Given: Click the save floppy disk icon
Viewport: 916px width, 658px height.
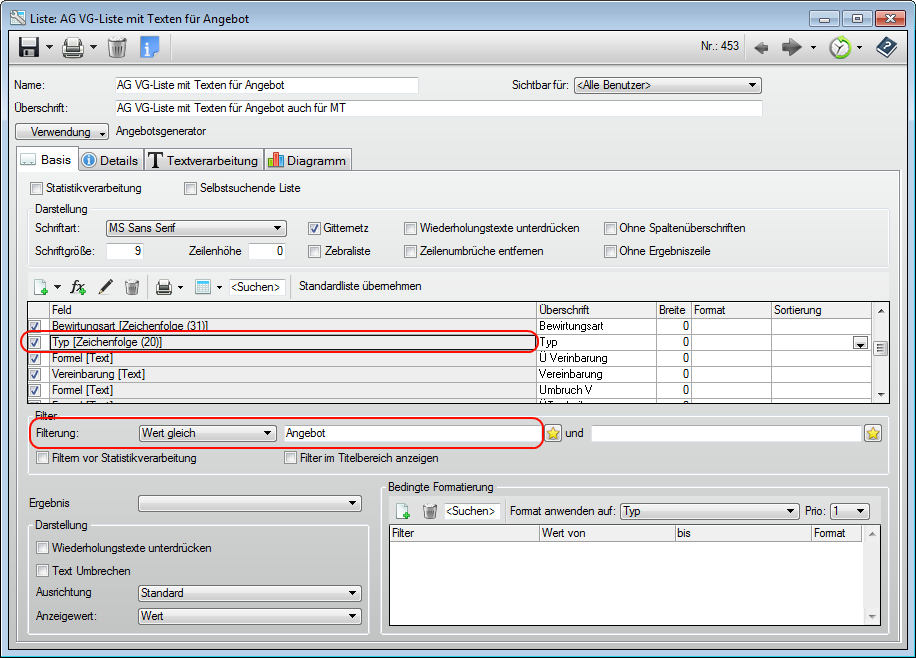Looking at the screenshot, I should pyautogui.click(x=29, y=47).
